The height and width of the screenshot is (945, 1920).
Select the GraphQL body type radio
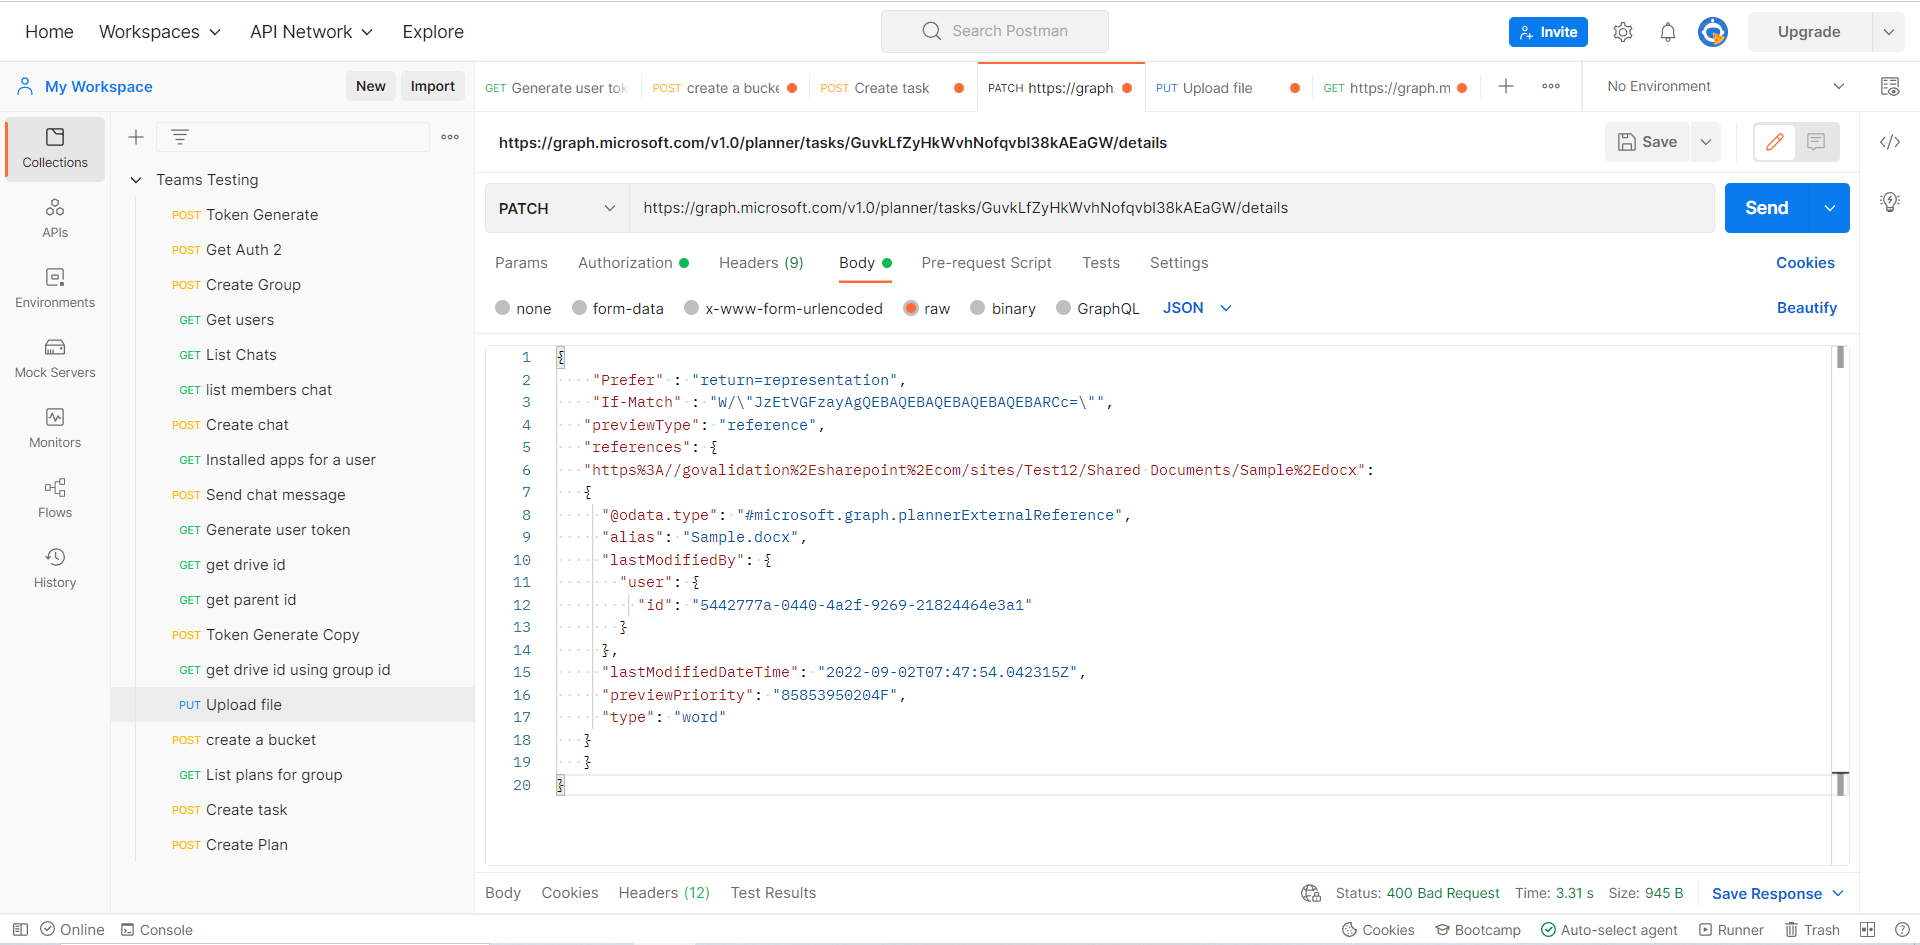pos(1064,308)
